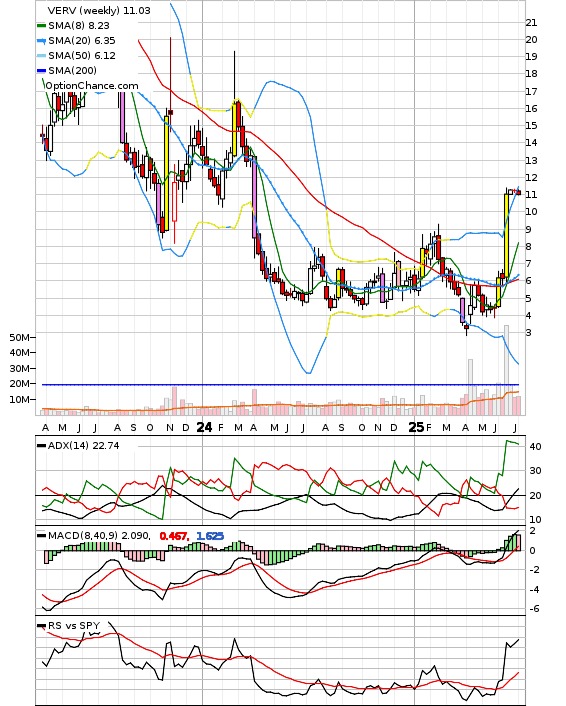
Task: Click the green SMA(8) legend color swatch
Action: [x=41, y=26]
